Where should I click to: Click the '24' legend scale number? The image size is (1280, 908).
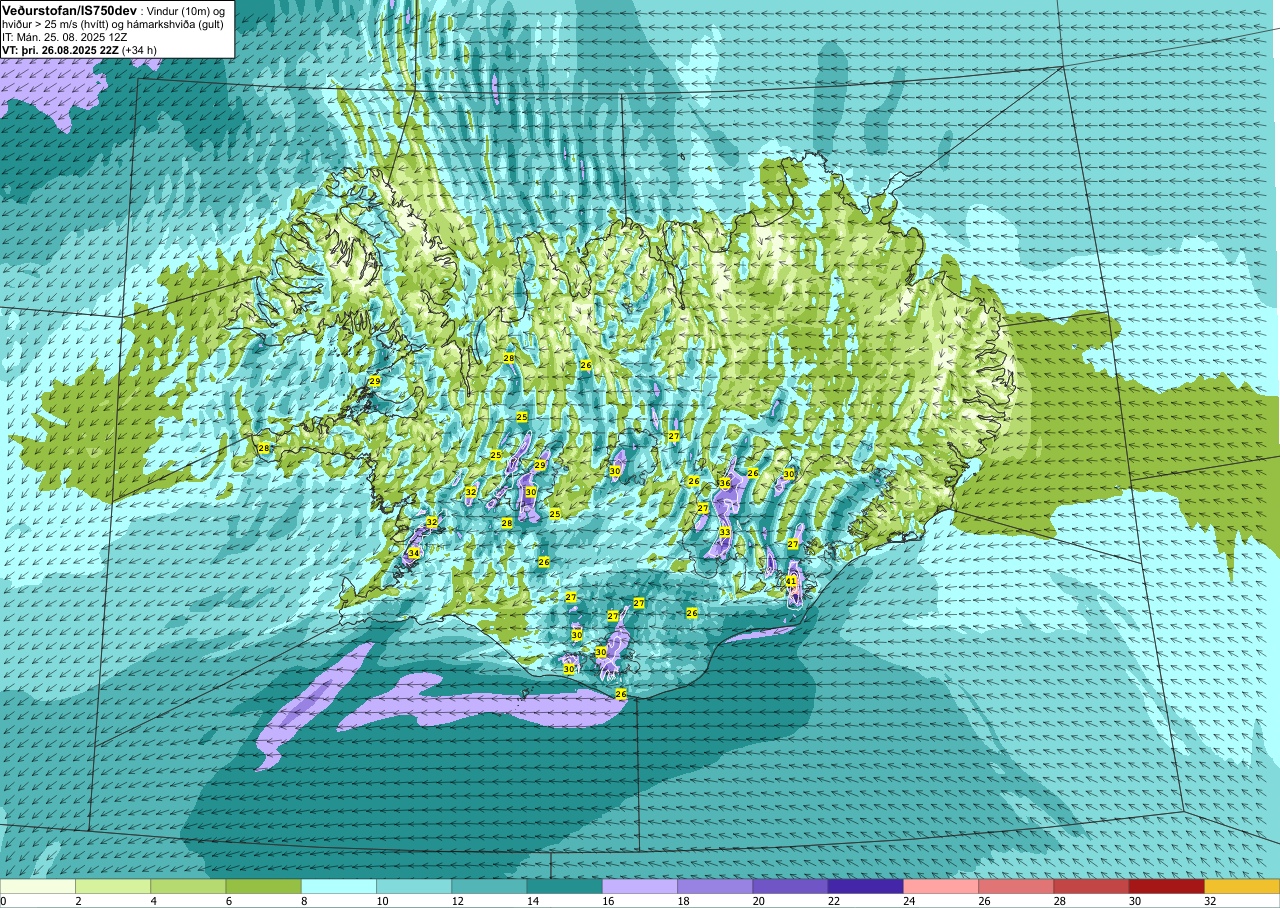coord(909,901)
